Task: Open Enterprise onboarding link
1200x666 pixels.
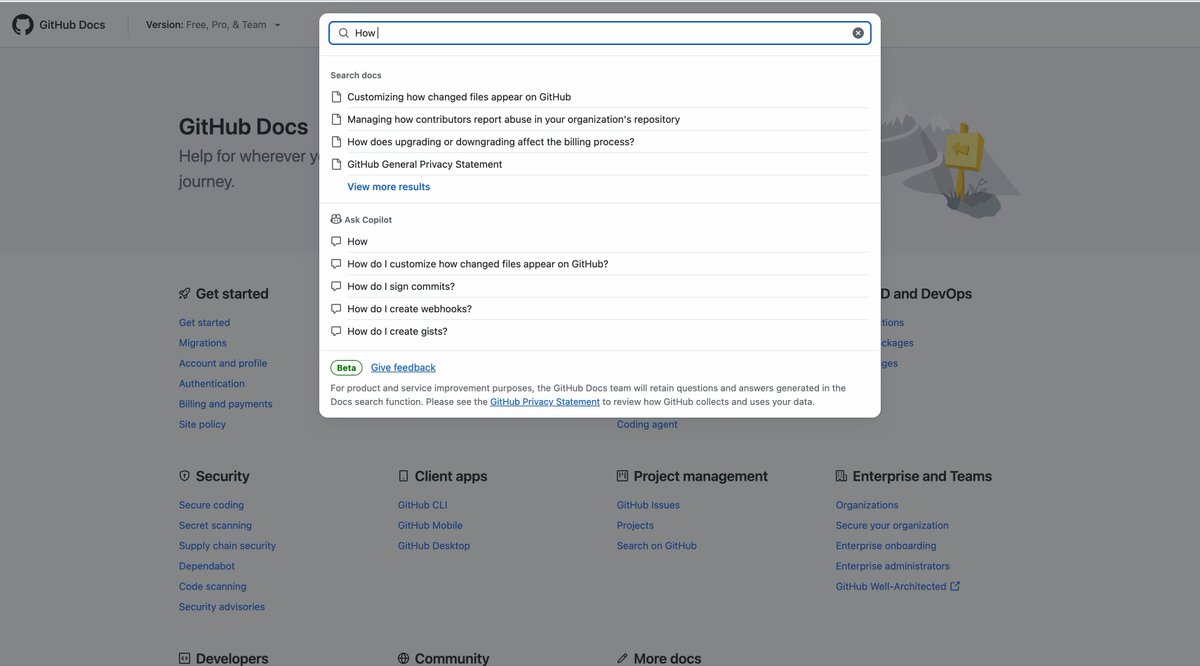Action: click(x=886, y=546)
